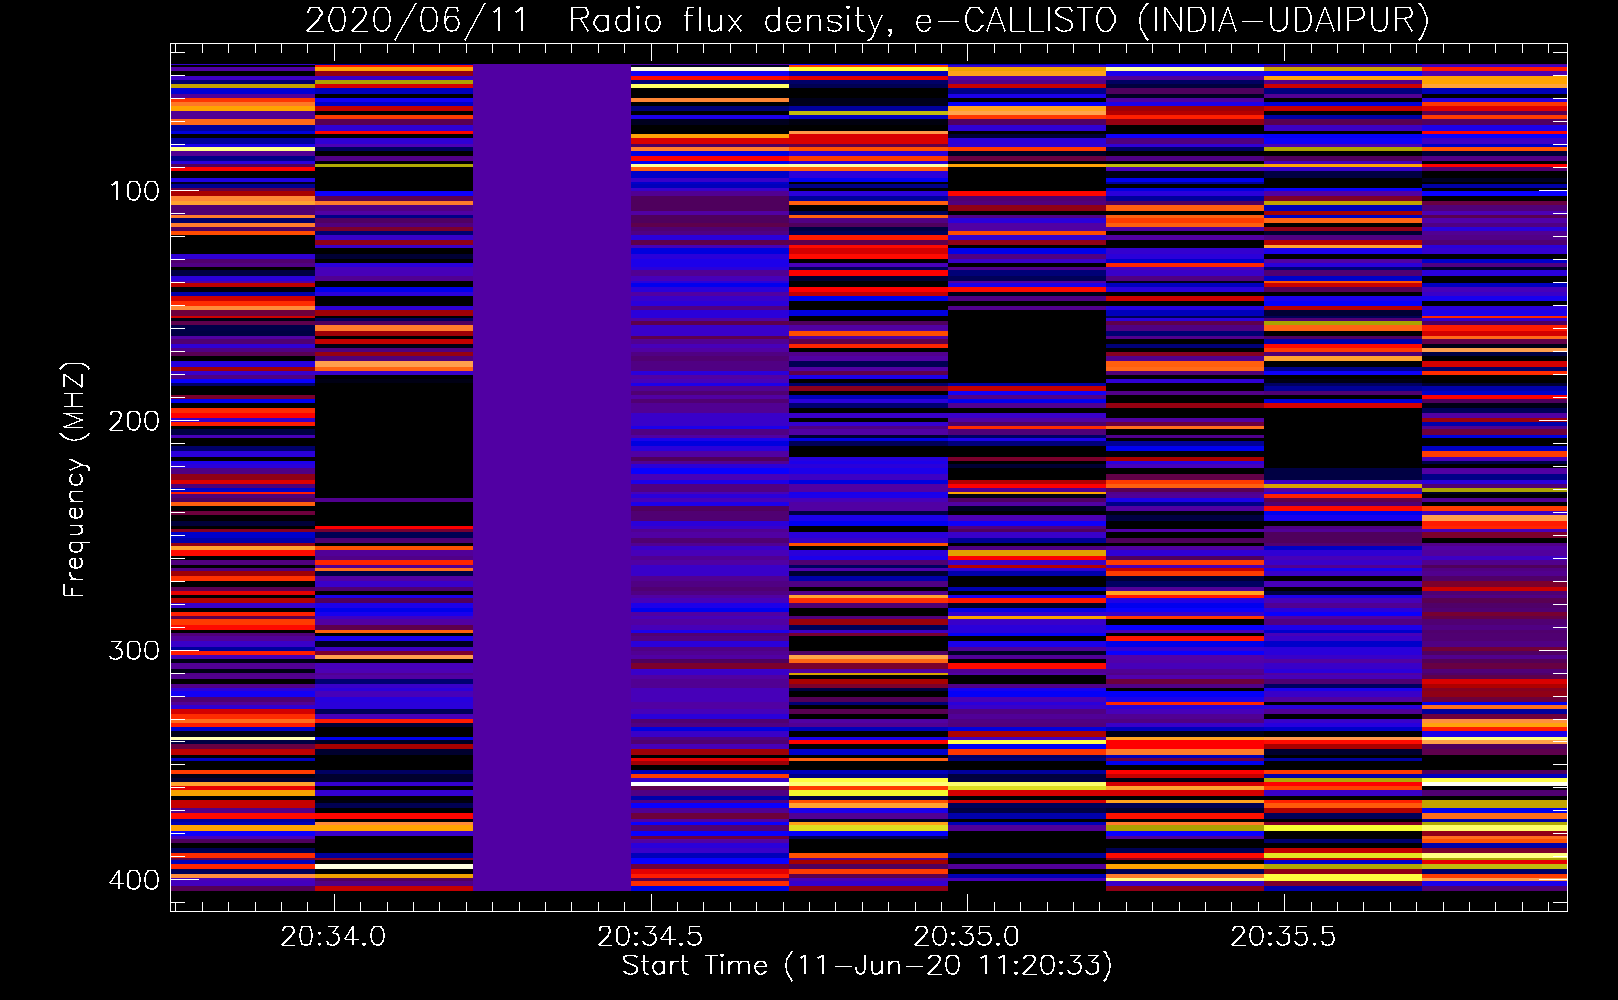This screenshot has height=1000, width=1618.
Task: Click the time tick label 20:35.0
Action: point(967,937)
